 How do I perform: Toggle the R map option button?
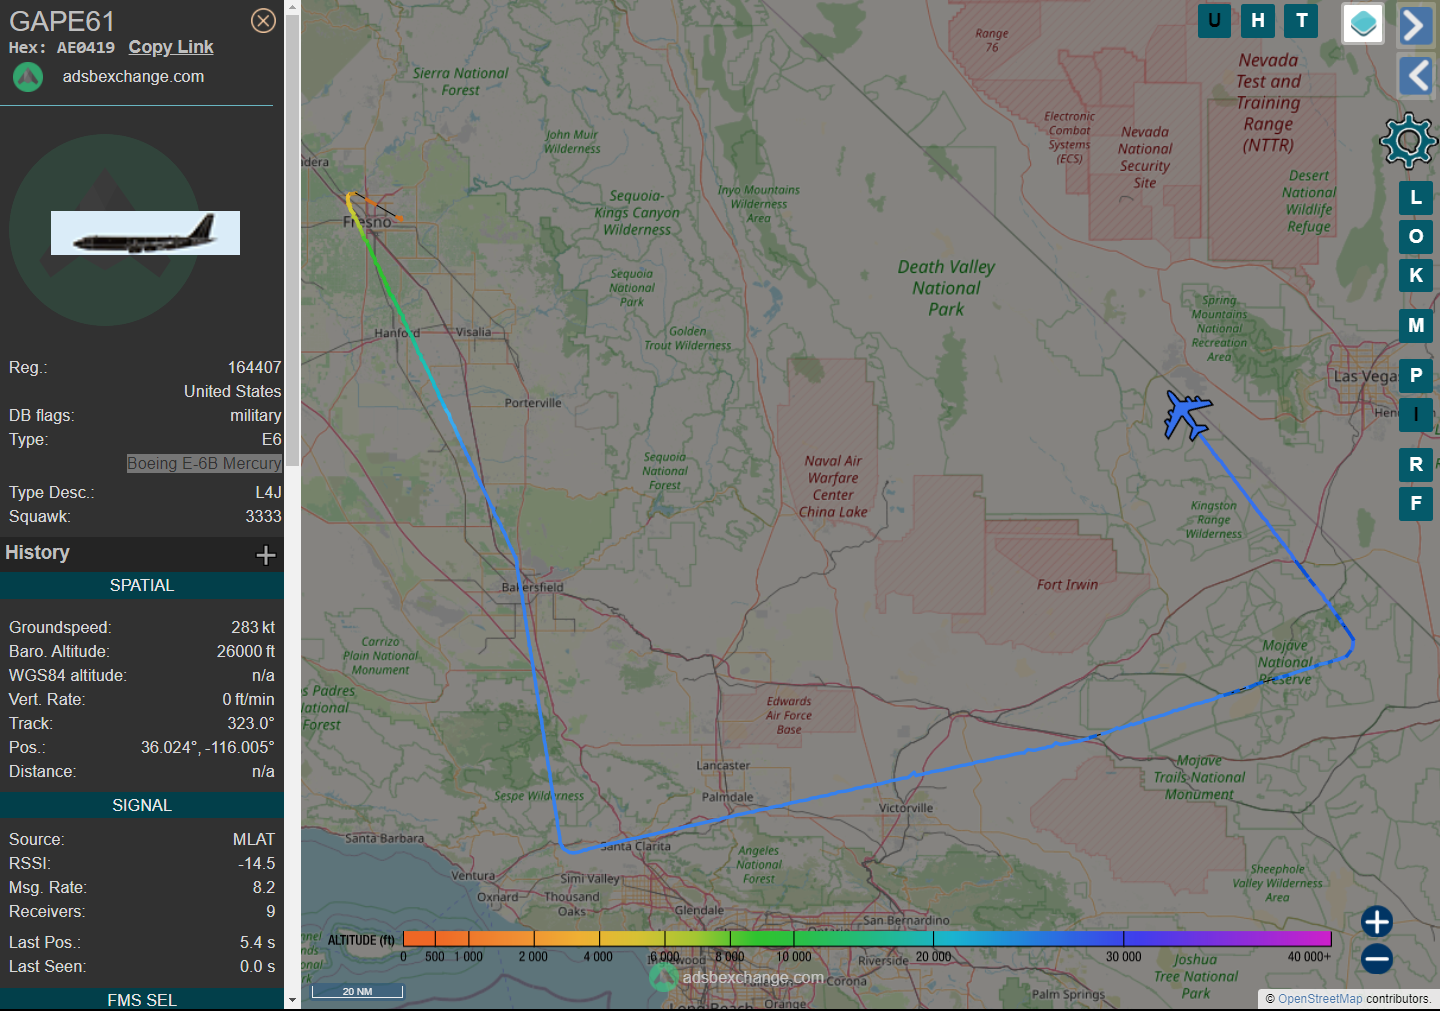point(1416,464)
